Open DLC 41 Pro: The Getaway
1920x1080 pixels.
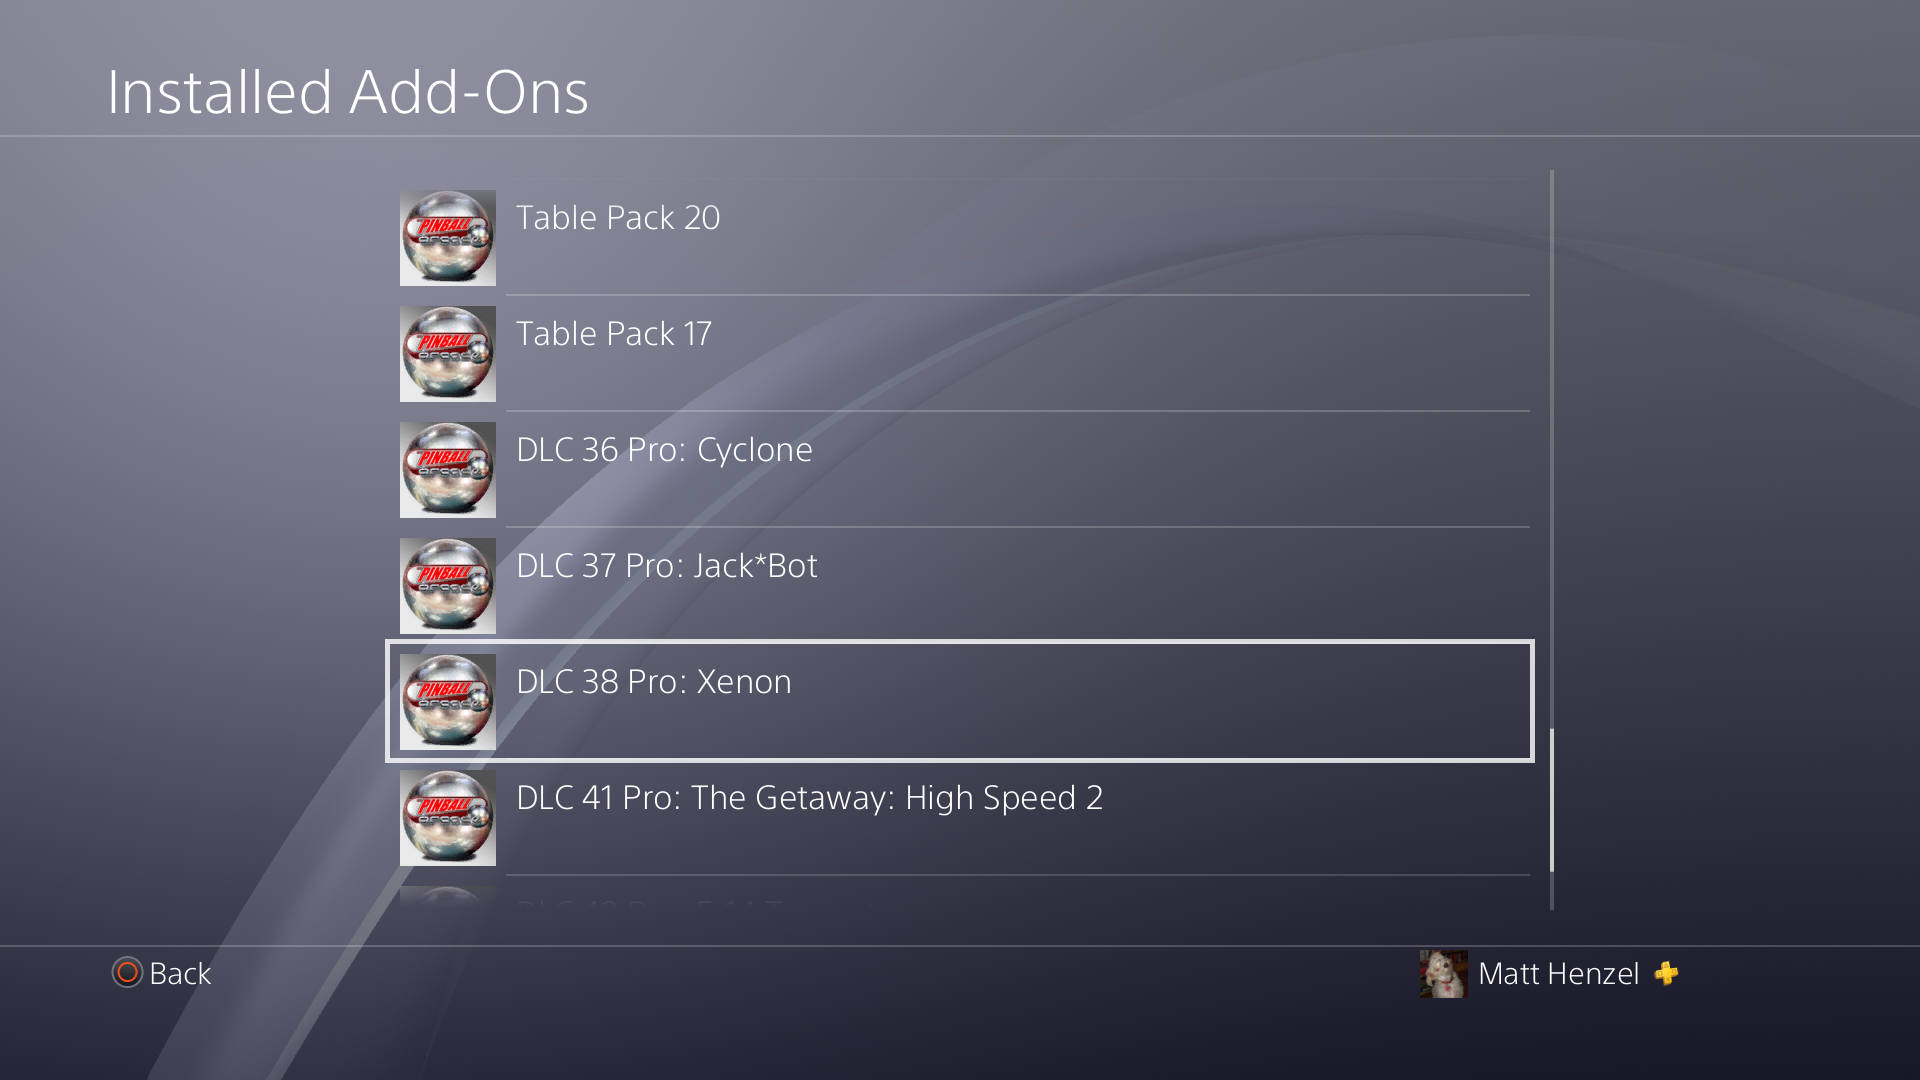(960, 818)
